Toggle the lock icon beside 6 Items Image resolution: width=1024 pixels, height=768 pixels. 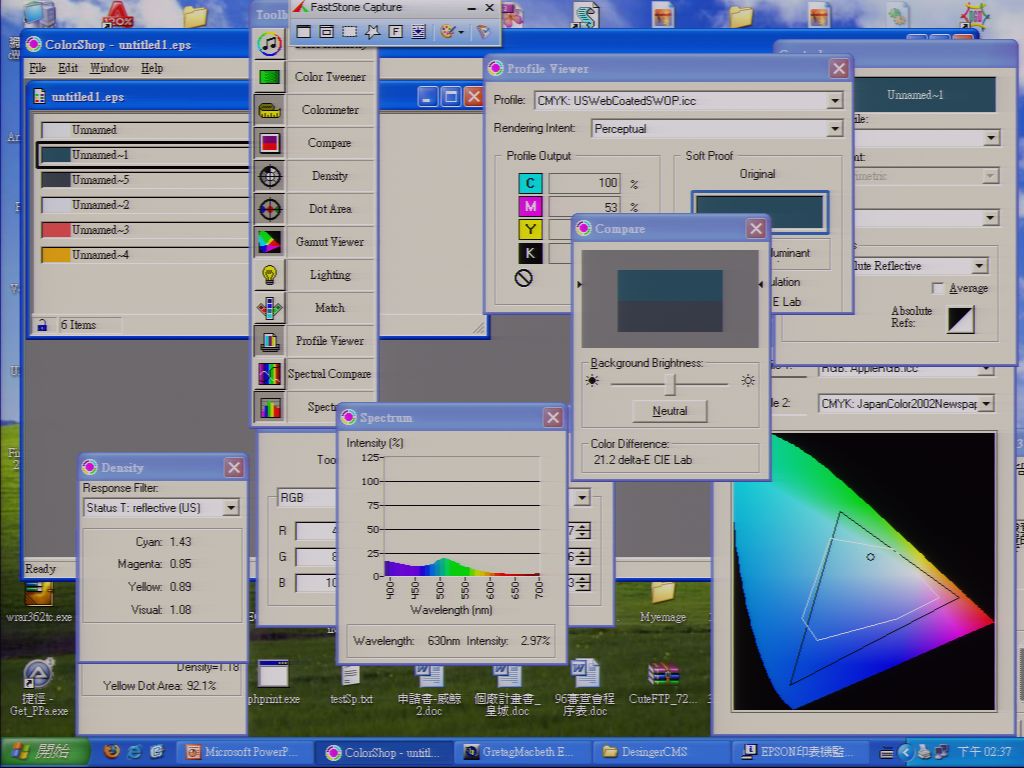pos(42,325)
